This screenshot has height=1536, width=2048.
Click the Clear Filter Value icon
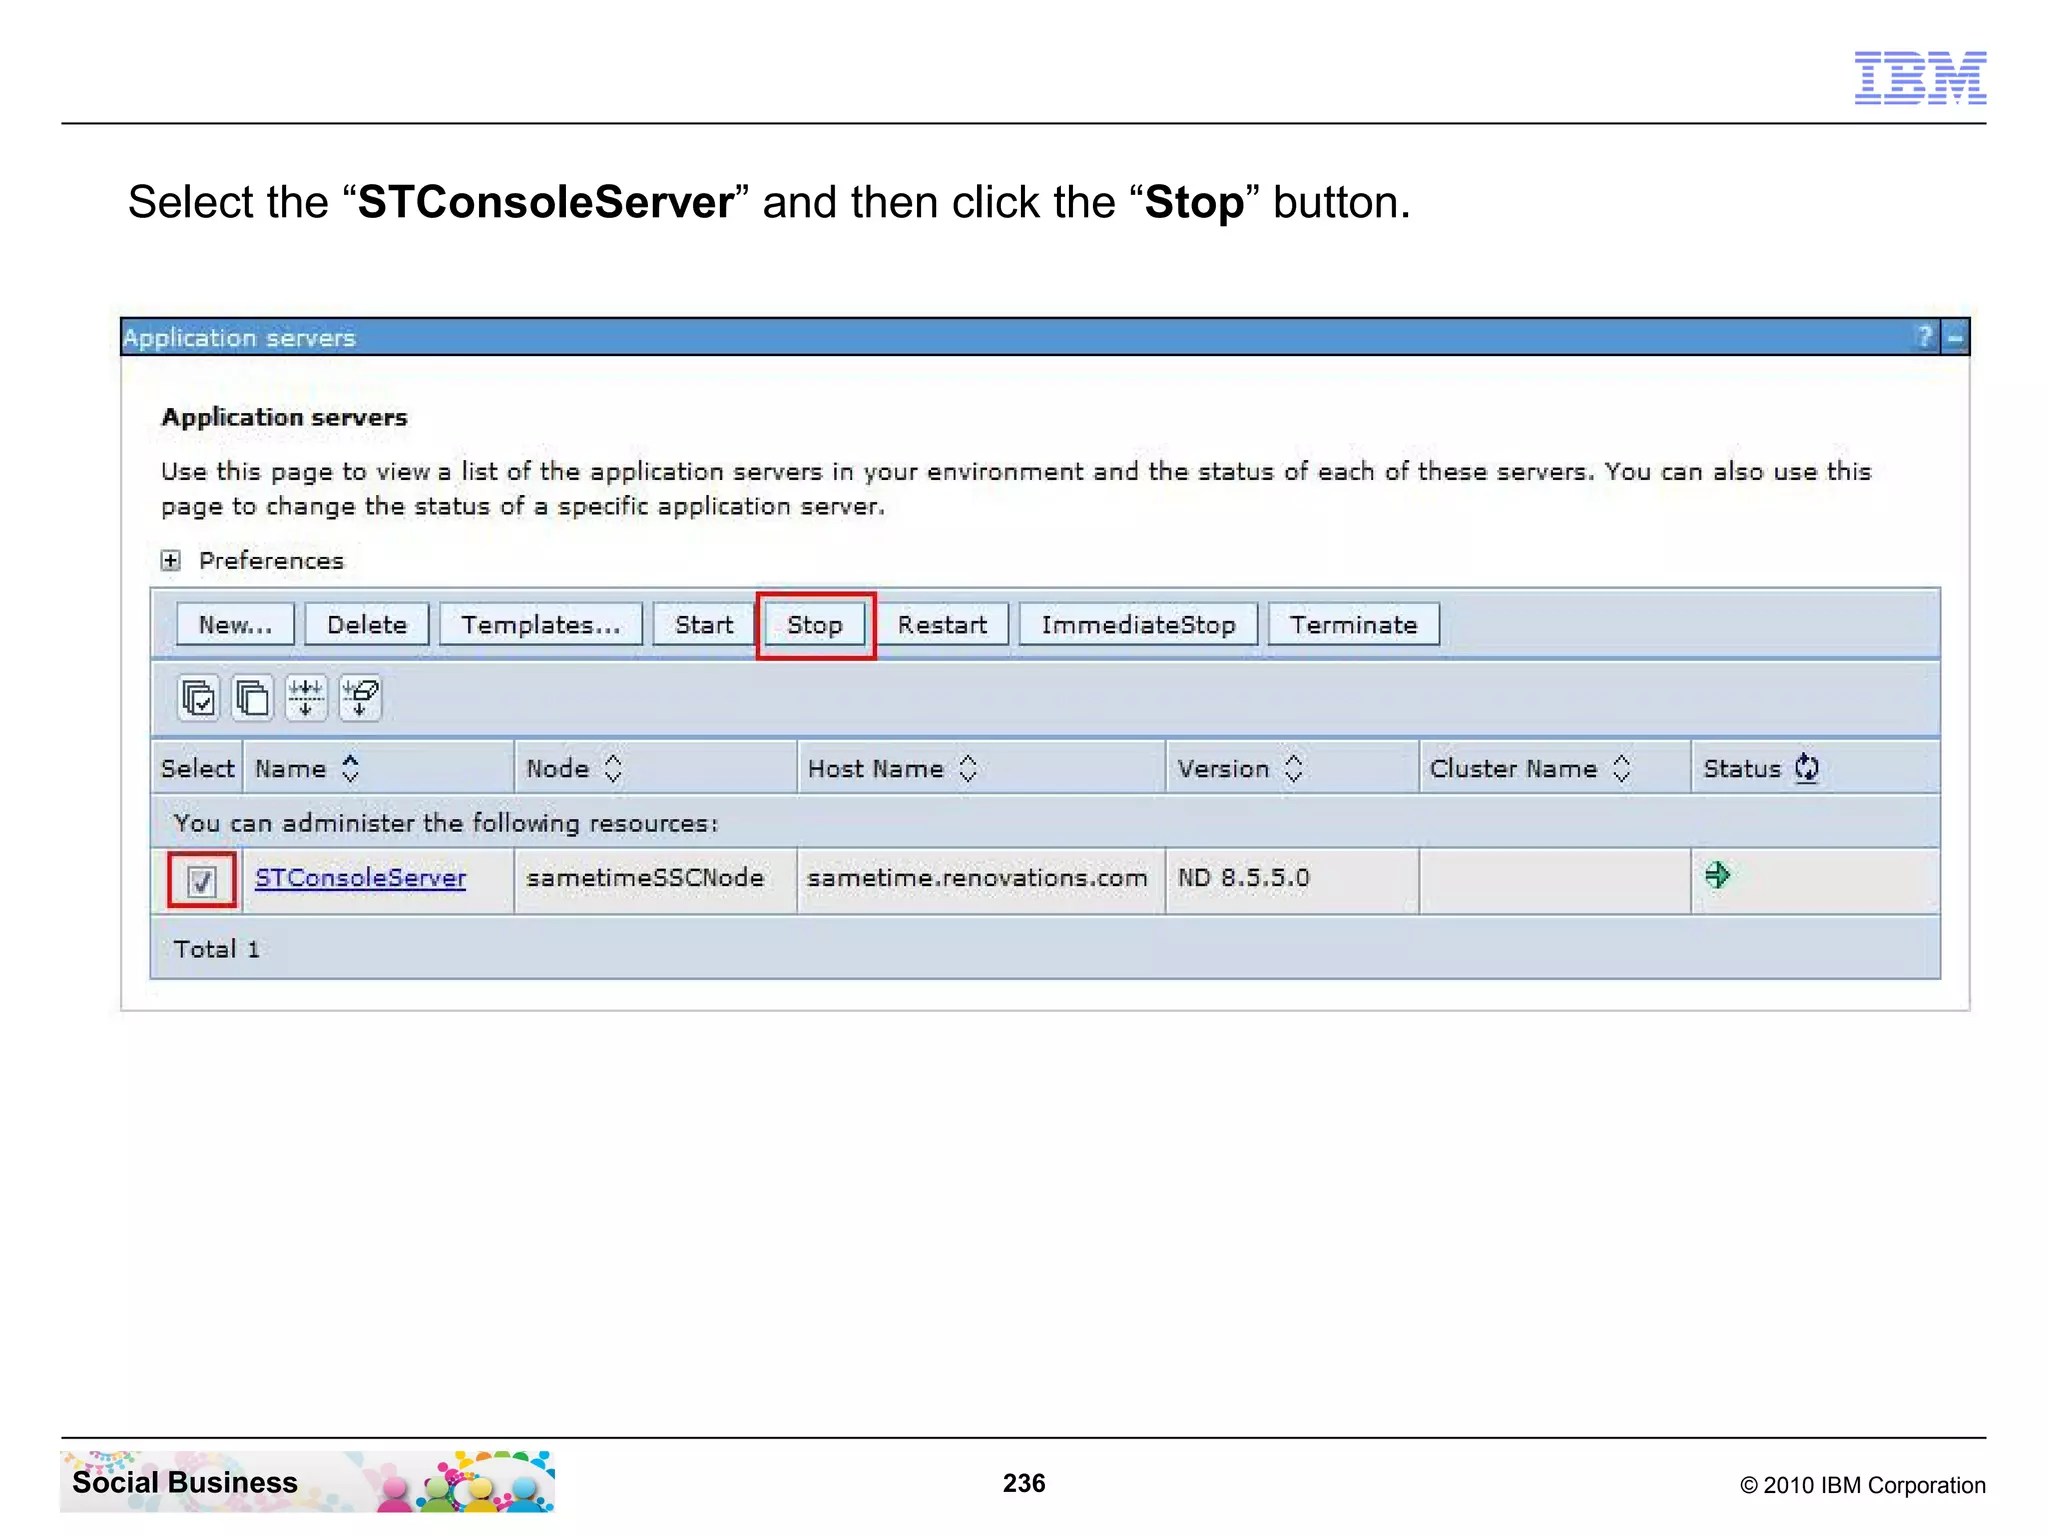[x=360, y=697]
